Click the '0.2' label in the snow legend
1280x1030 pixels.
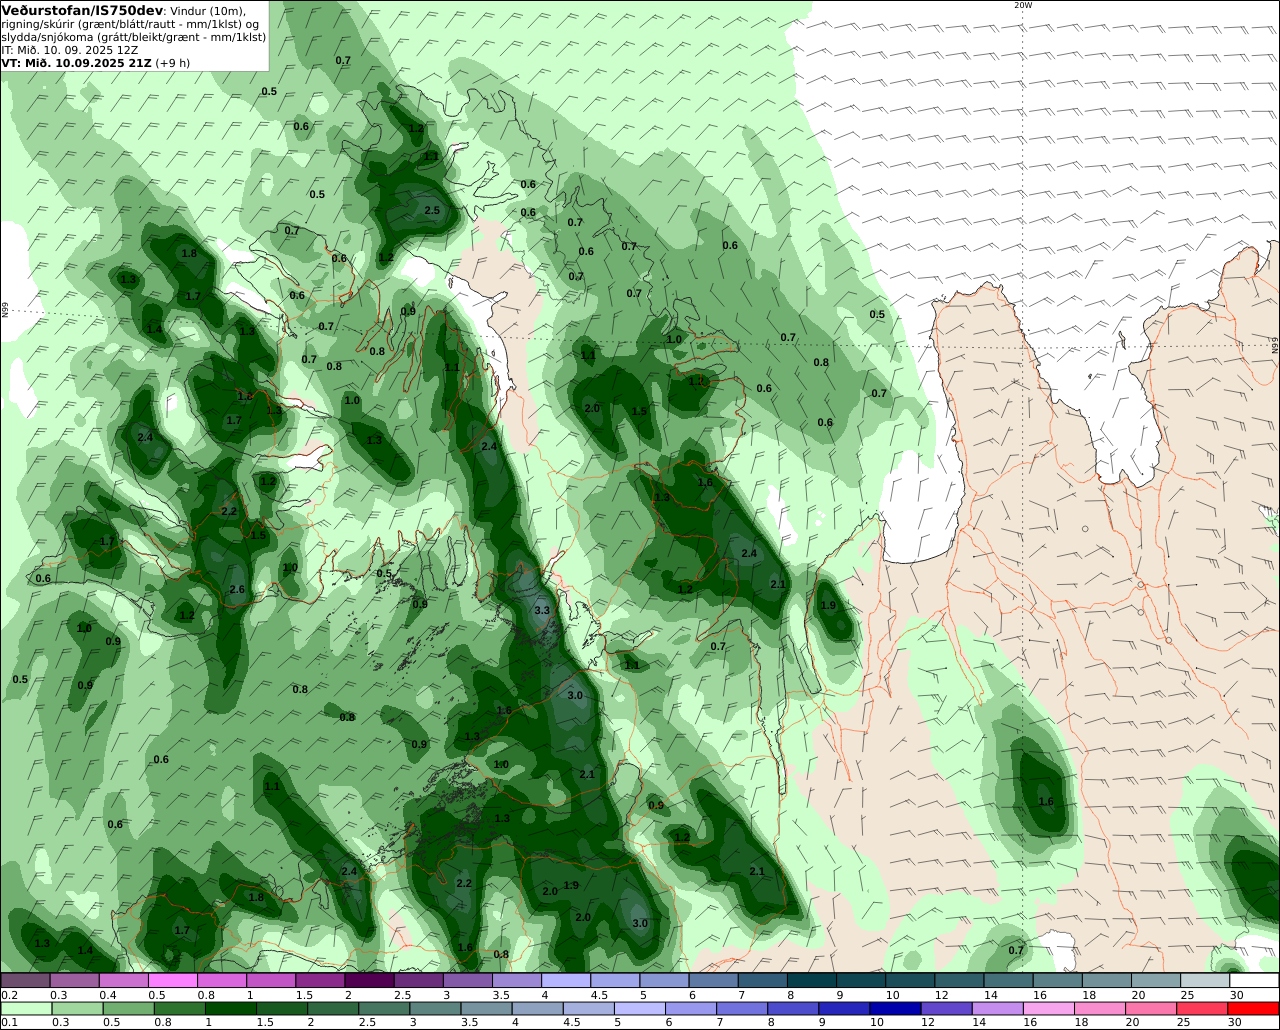(9, 995)
